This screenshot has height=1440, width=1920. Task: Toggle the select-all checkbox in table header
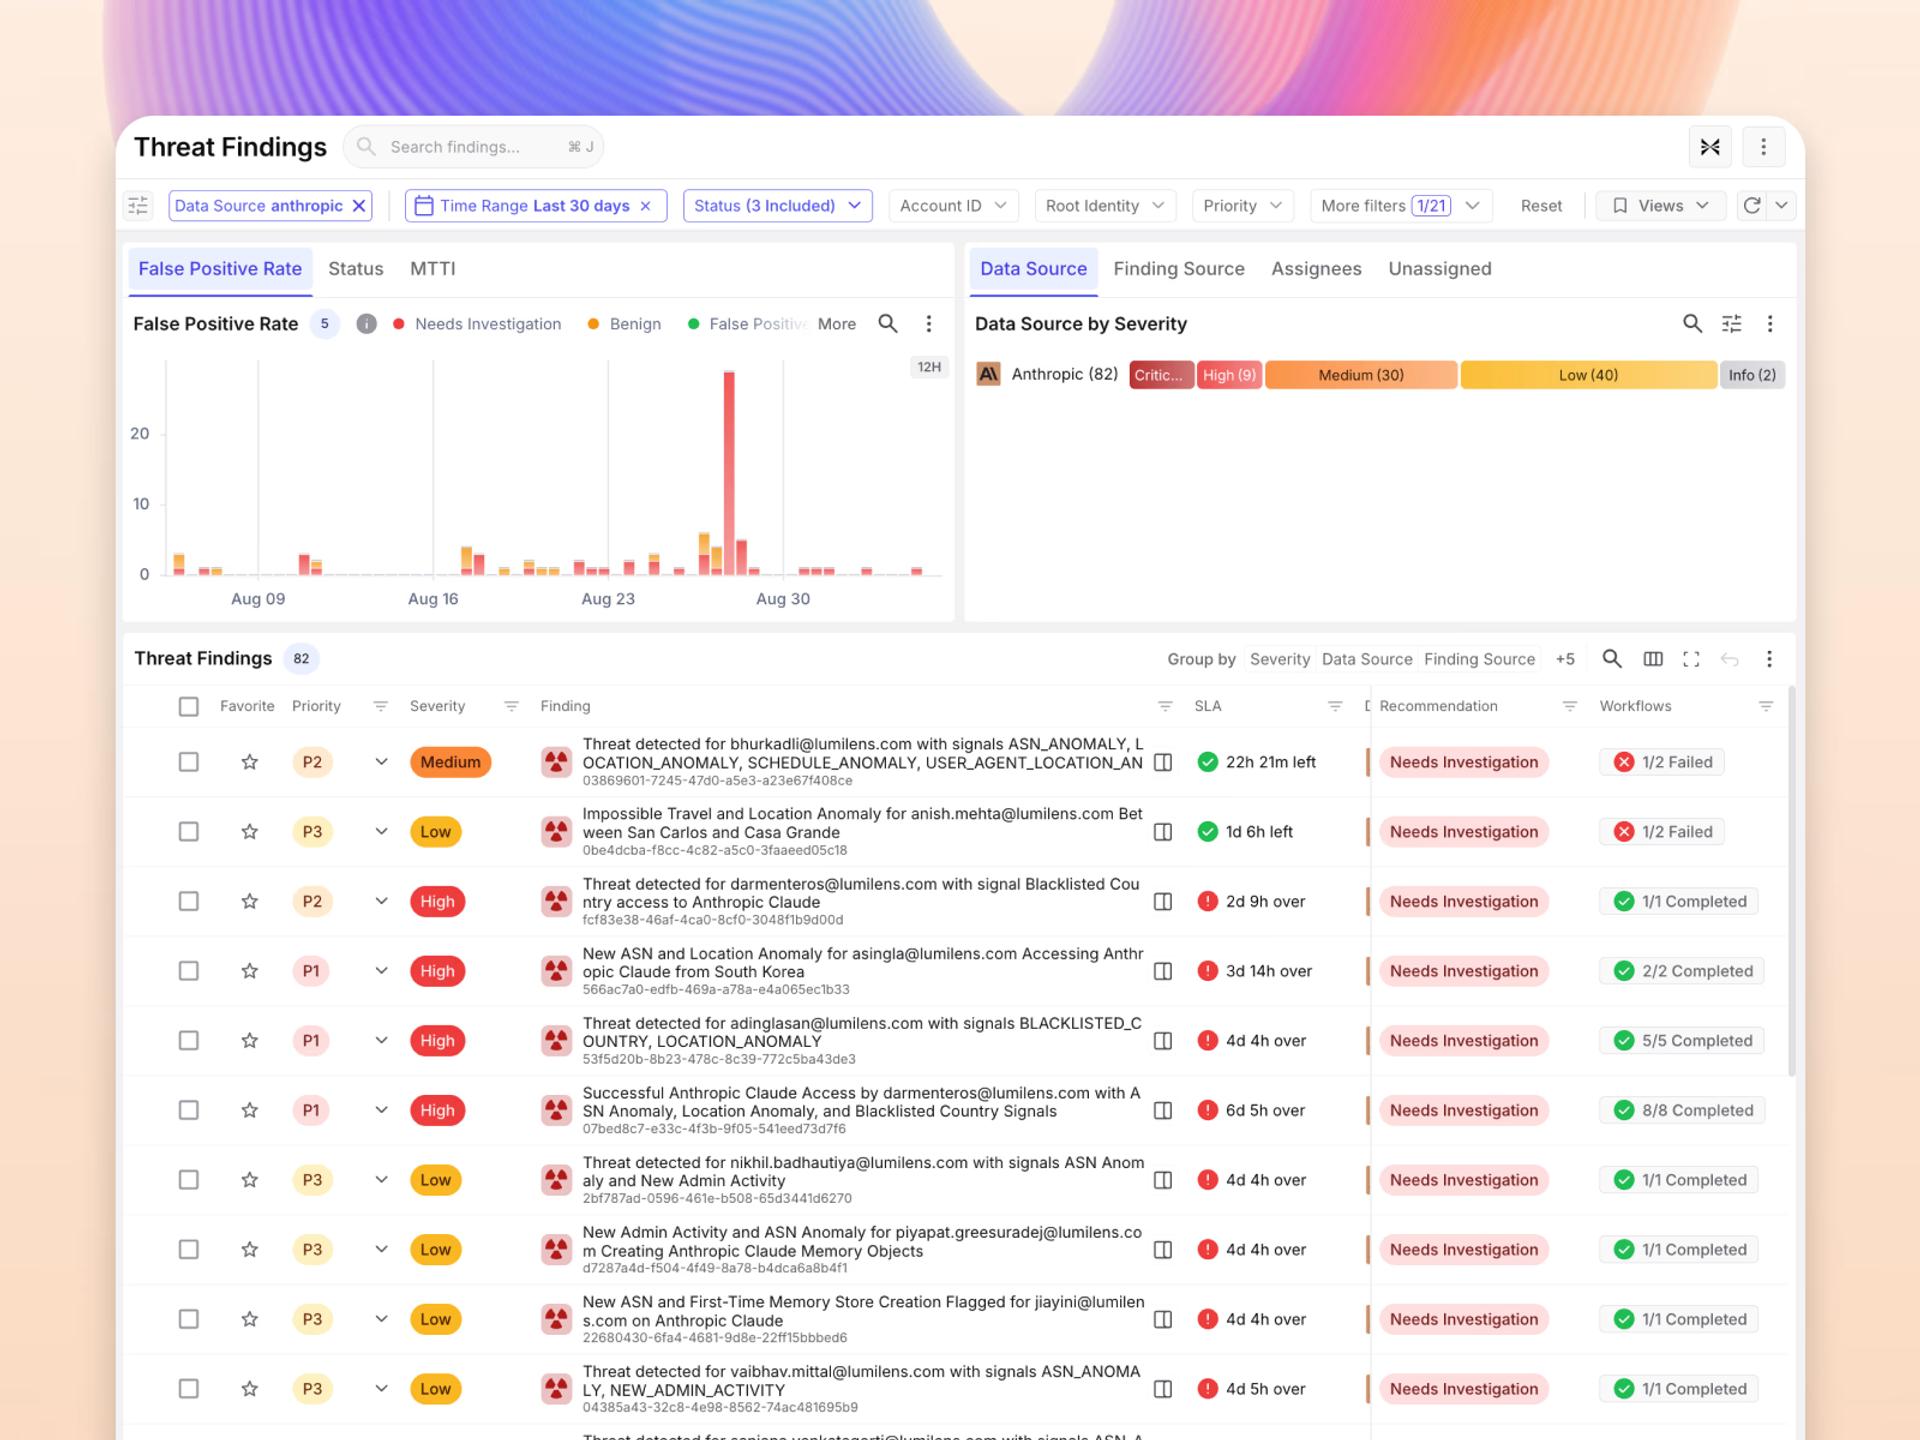pos(188,706)
